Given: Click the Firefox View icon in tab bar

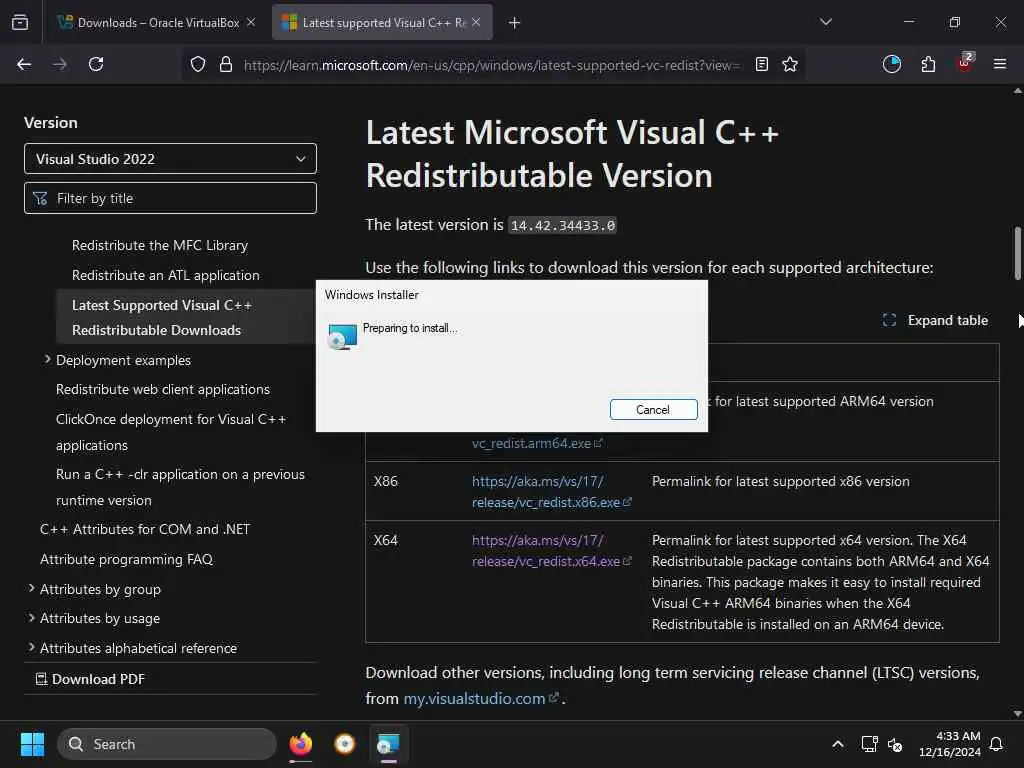Looking at the screenshot, I should tap(20, 23).
